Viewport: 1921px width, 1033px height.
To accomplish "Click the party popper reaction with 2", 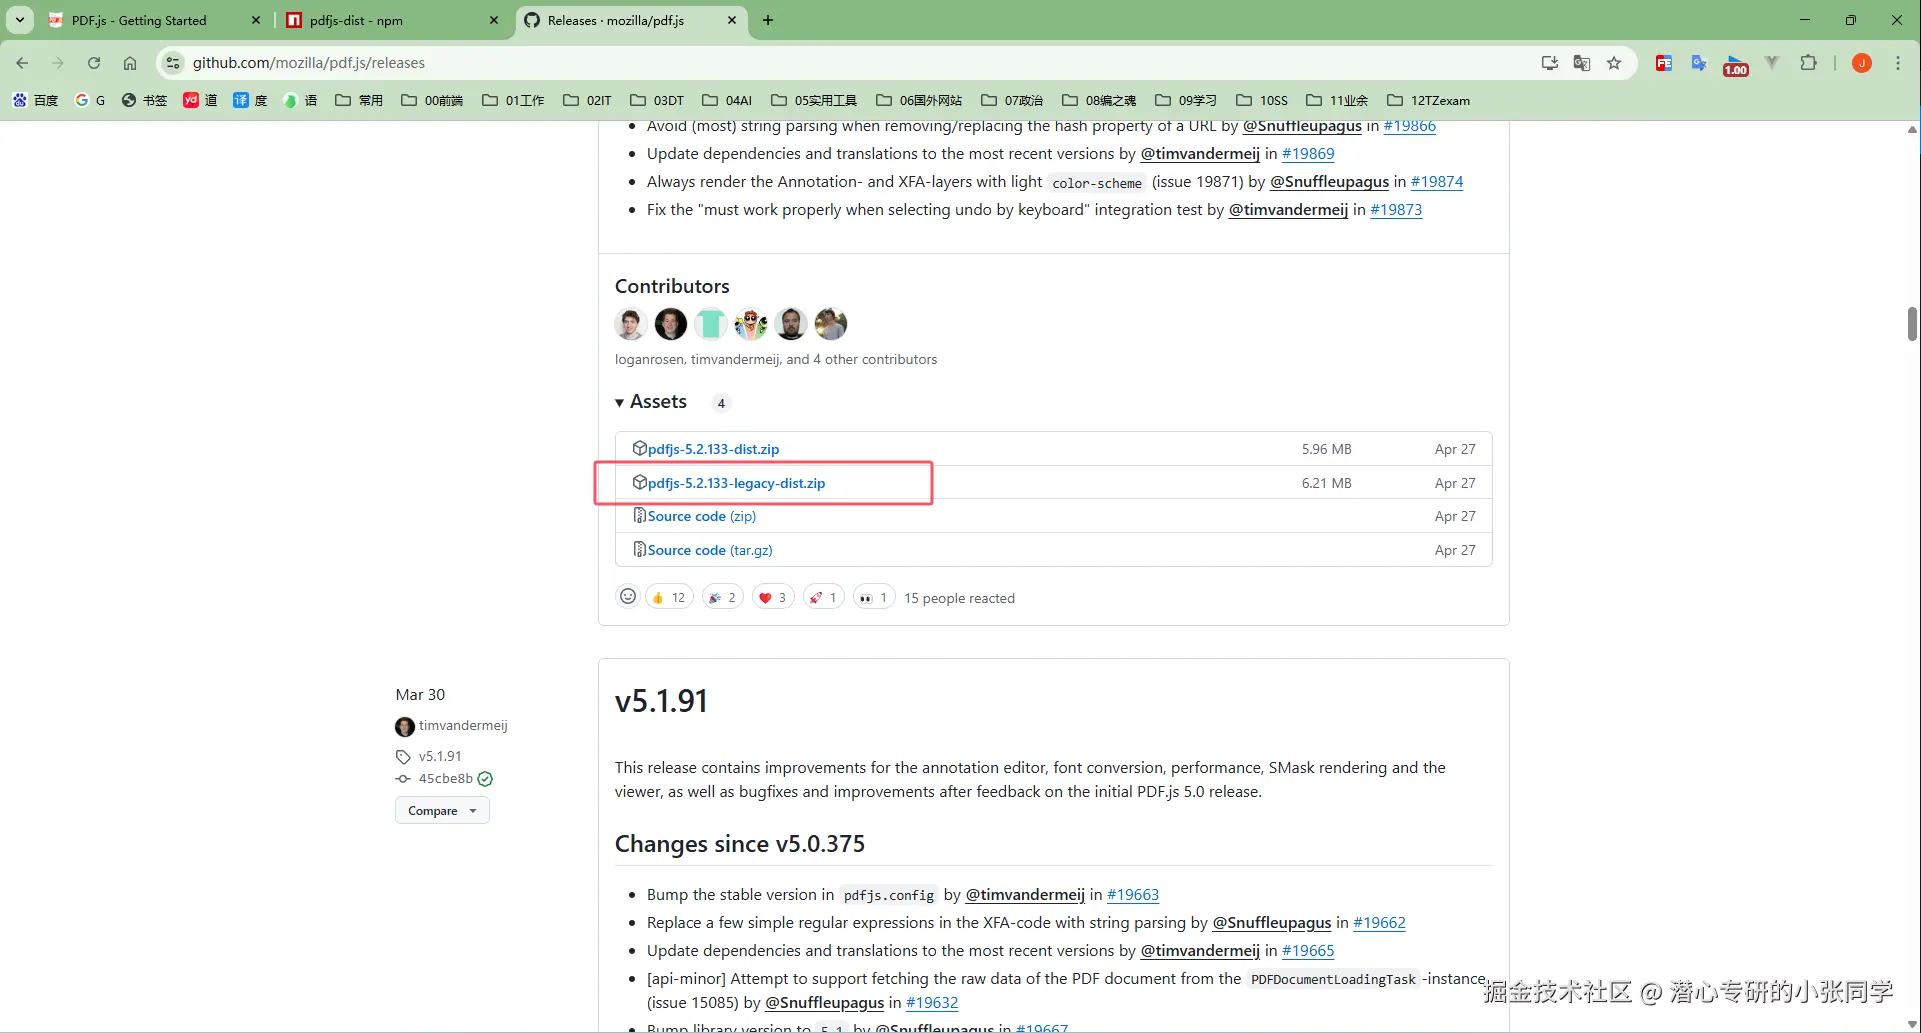I will point(722,597).
